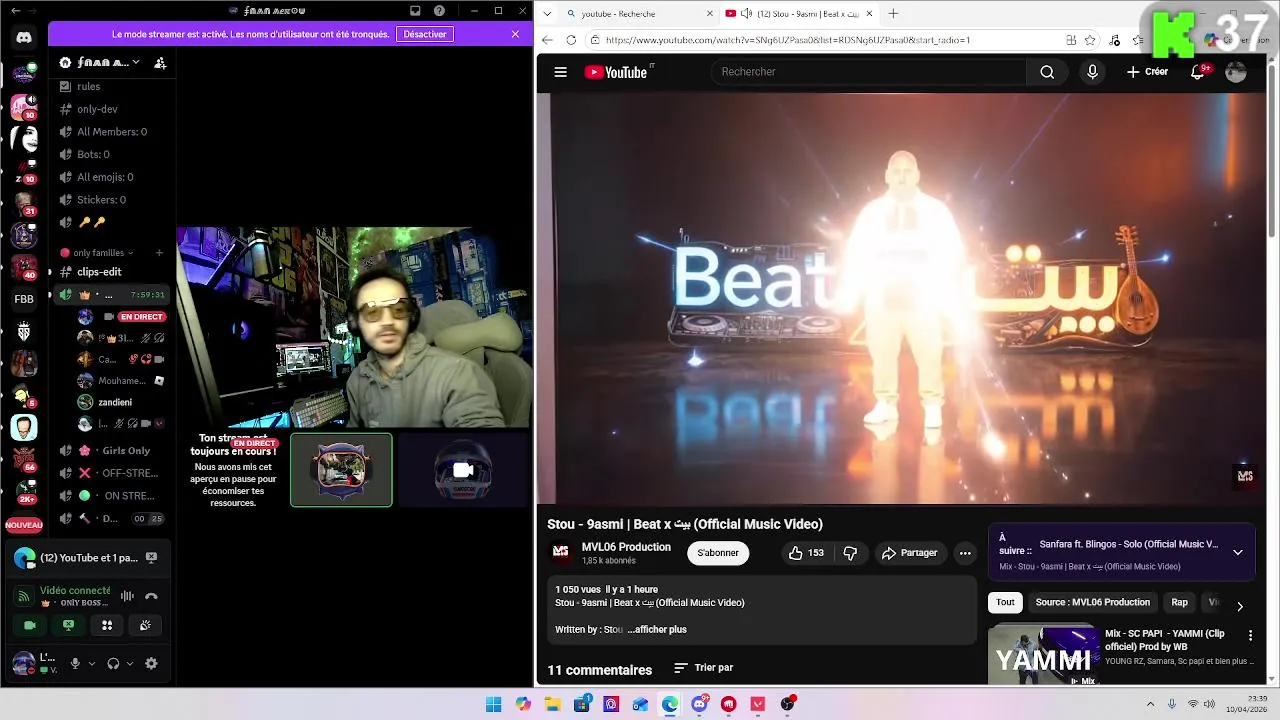1280x720 pixels.
Task: Disconnect from the voice call
Action: point(151,596)
